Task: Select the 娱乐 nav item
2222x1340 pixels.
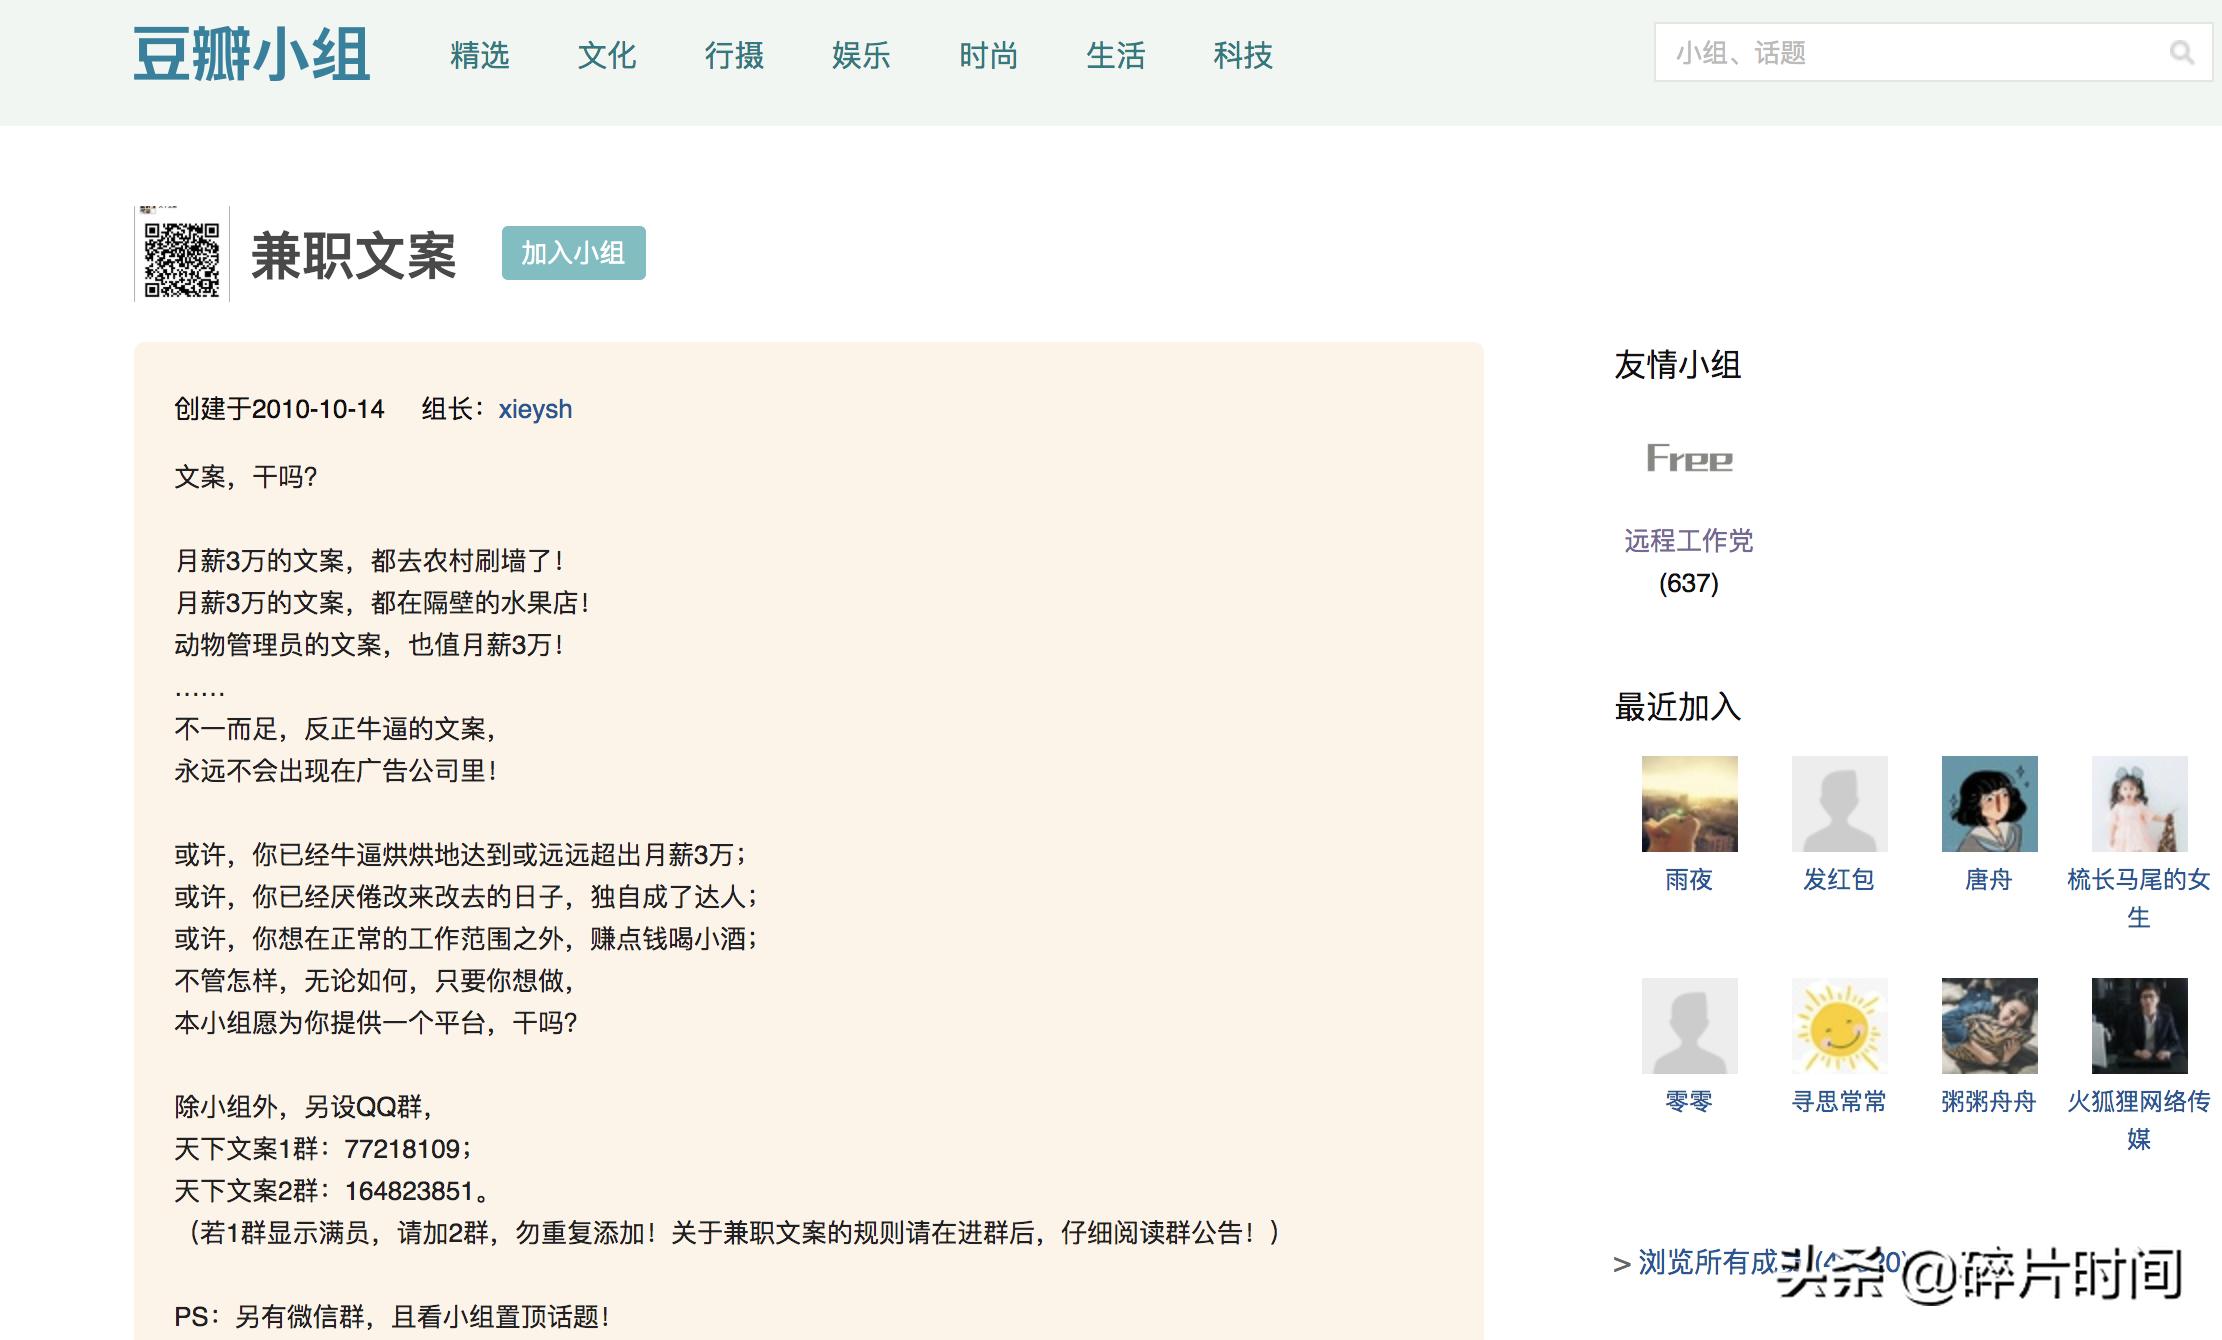Action: [860, 57]
